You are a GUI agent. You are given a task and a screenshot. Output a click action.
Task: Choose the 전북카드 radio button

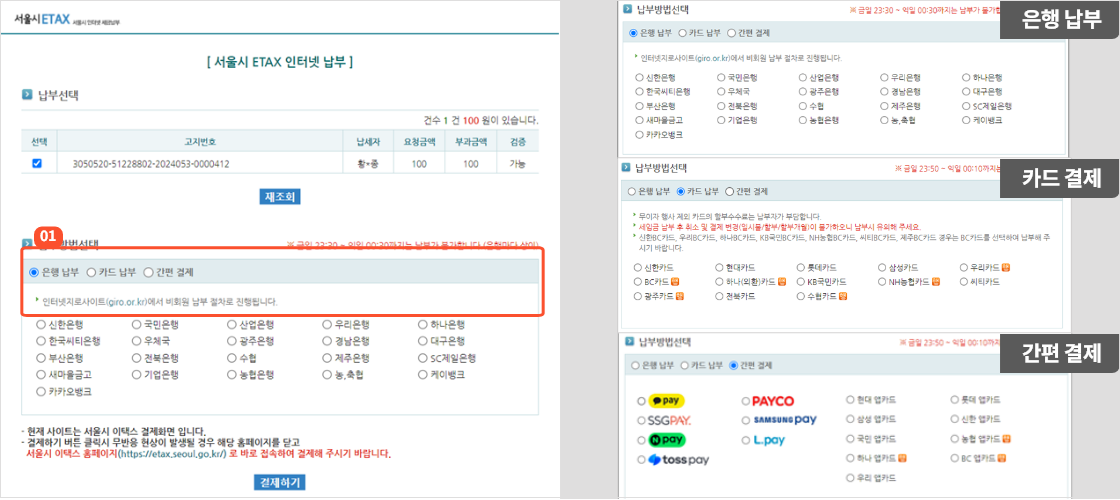(x=719, y=296)
